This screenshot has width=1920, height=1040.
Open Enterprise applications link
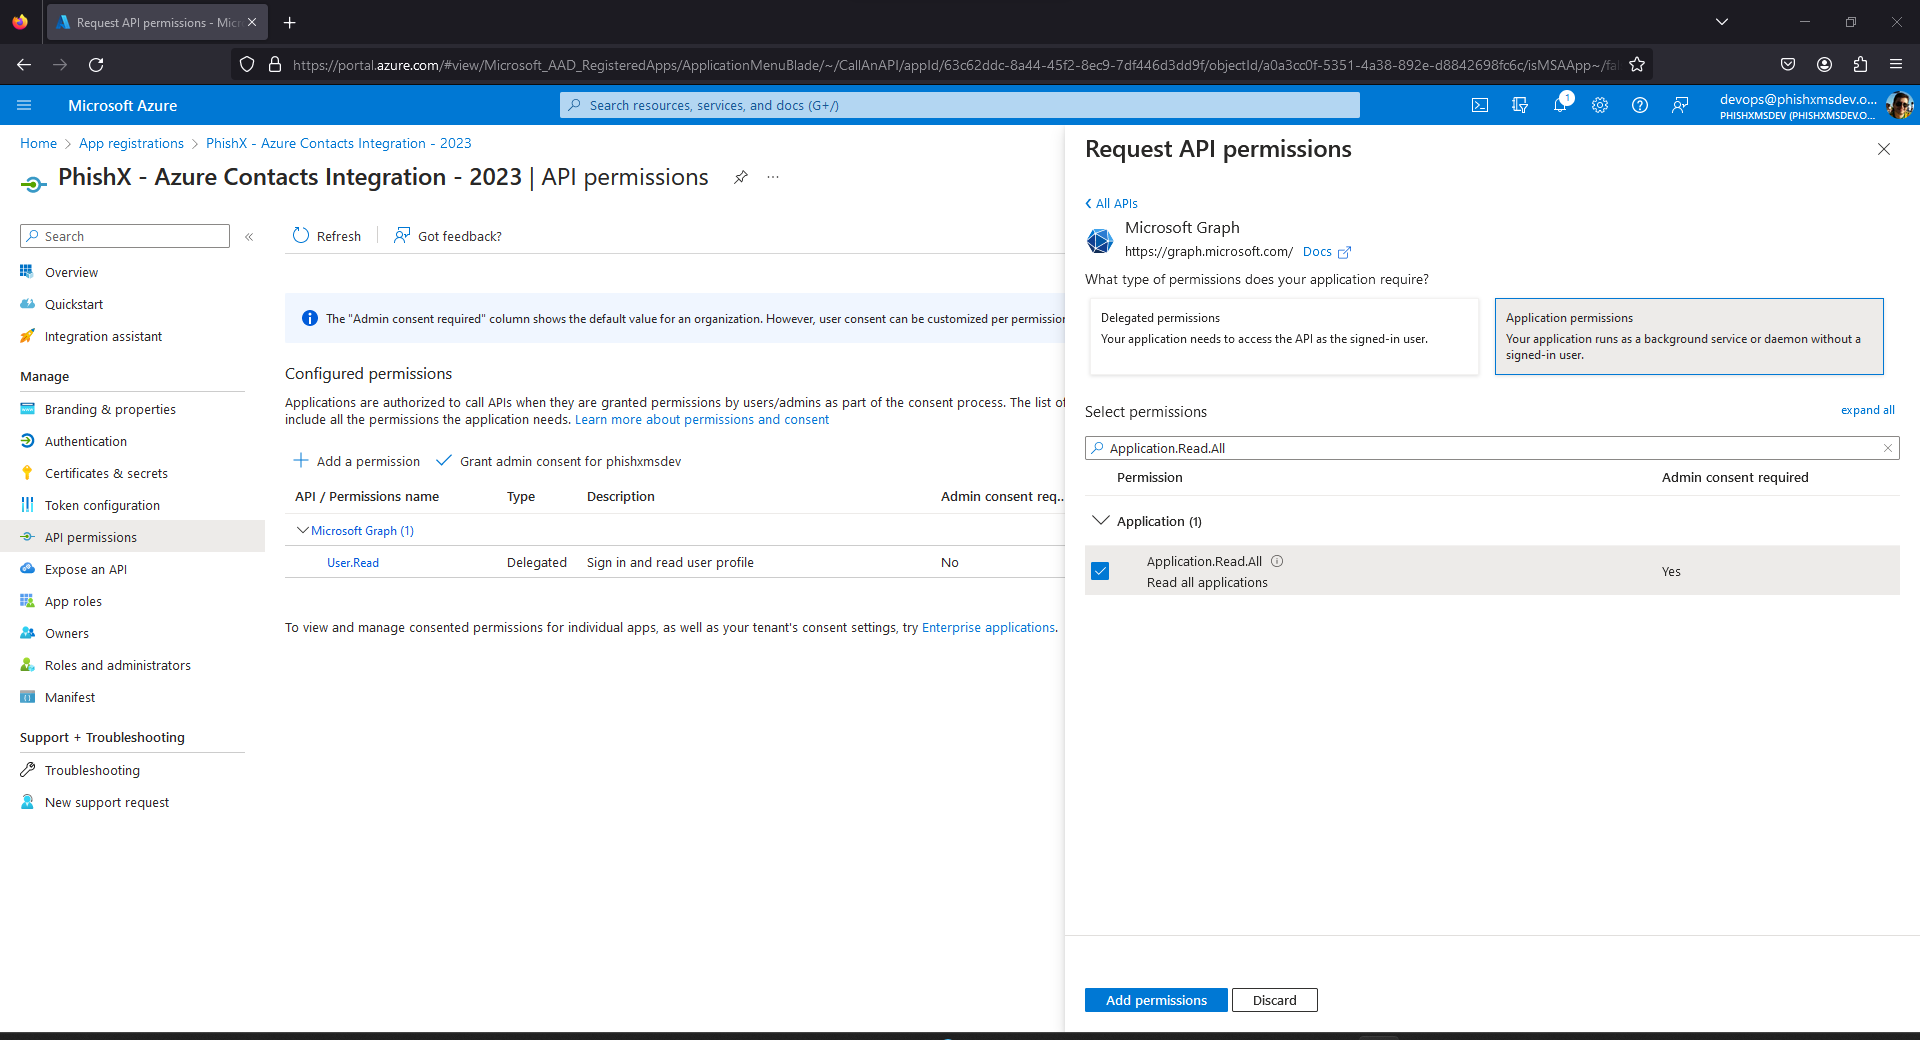click(x=988, y=627)
